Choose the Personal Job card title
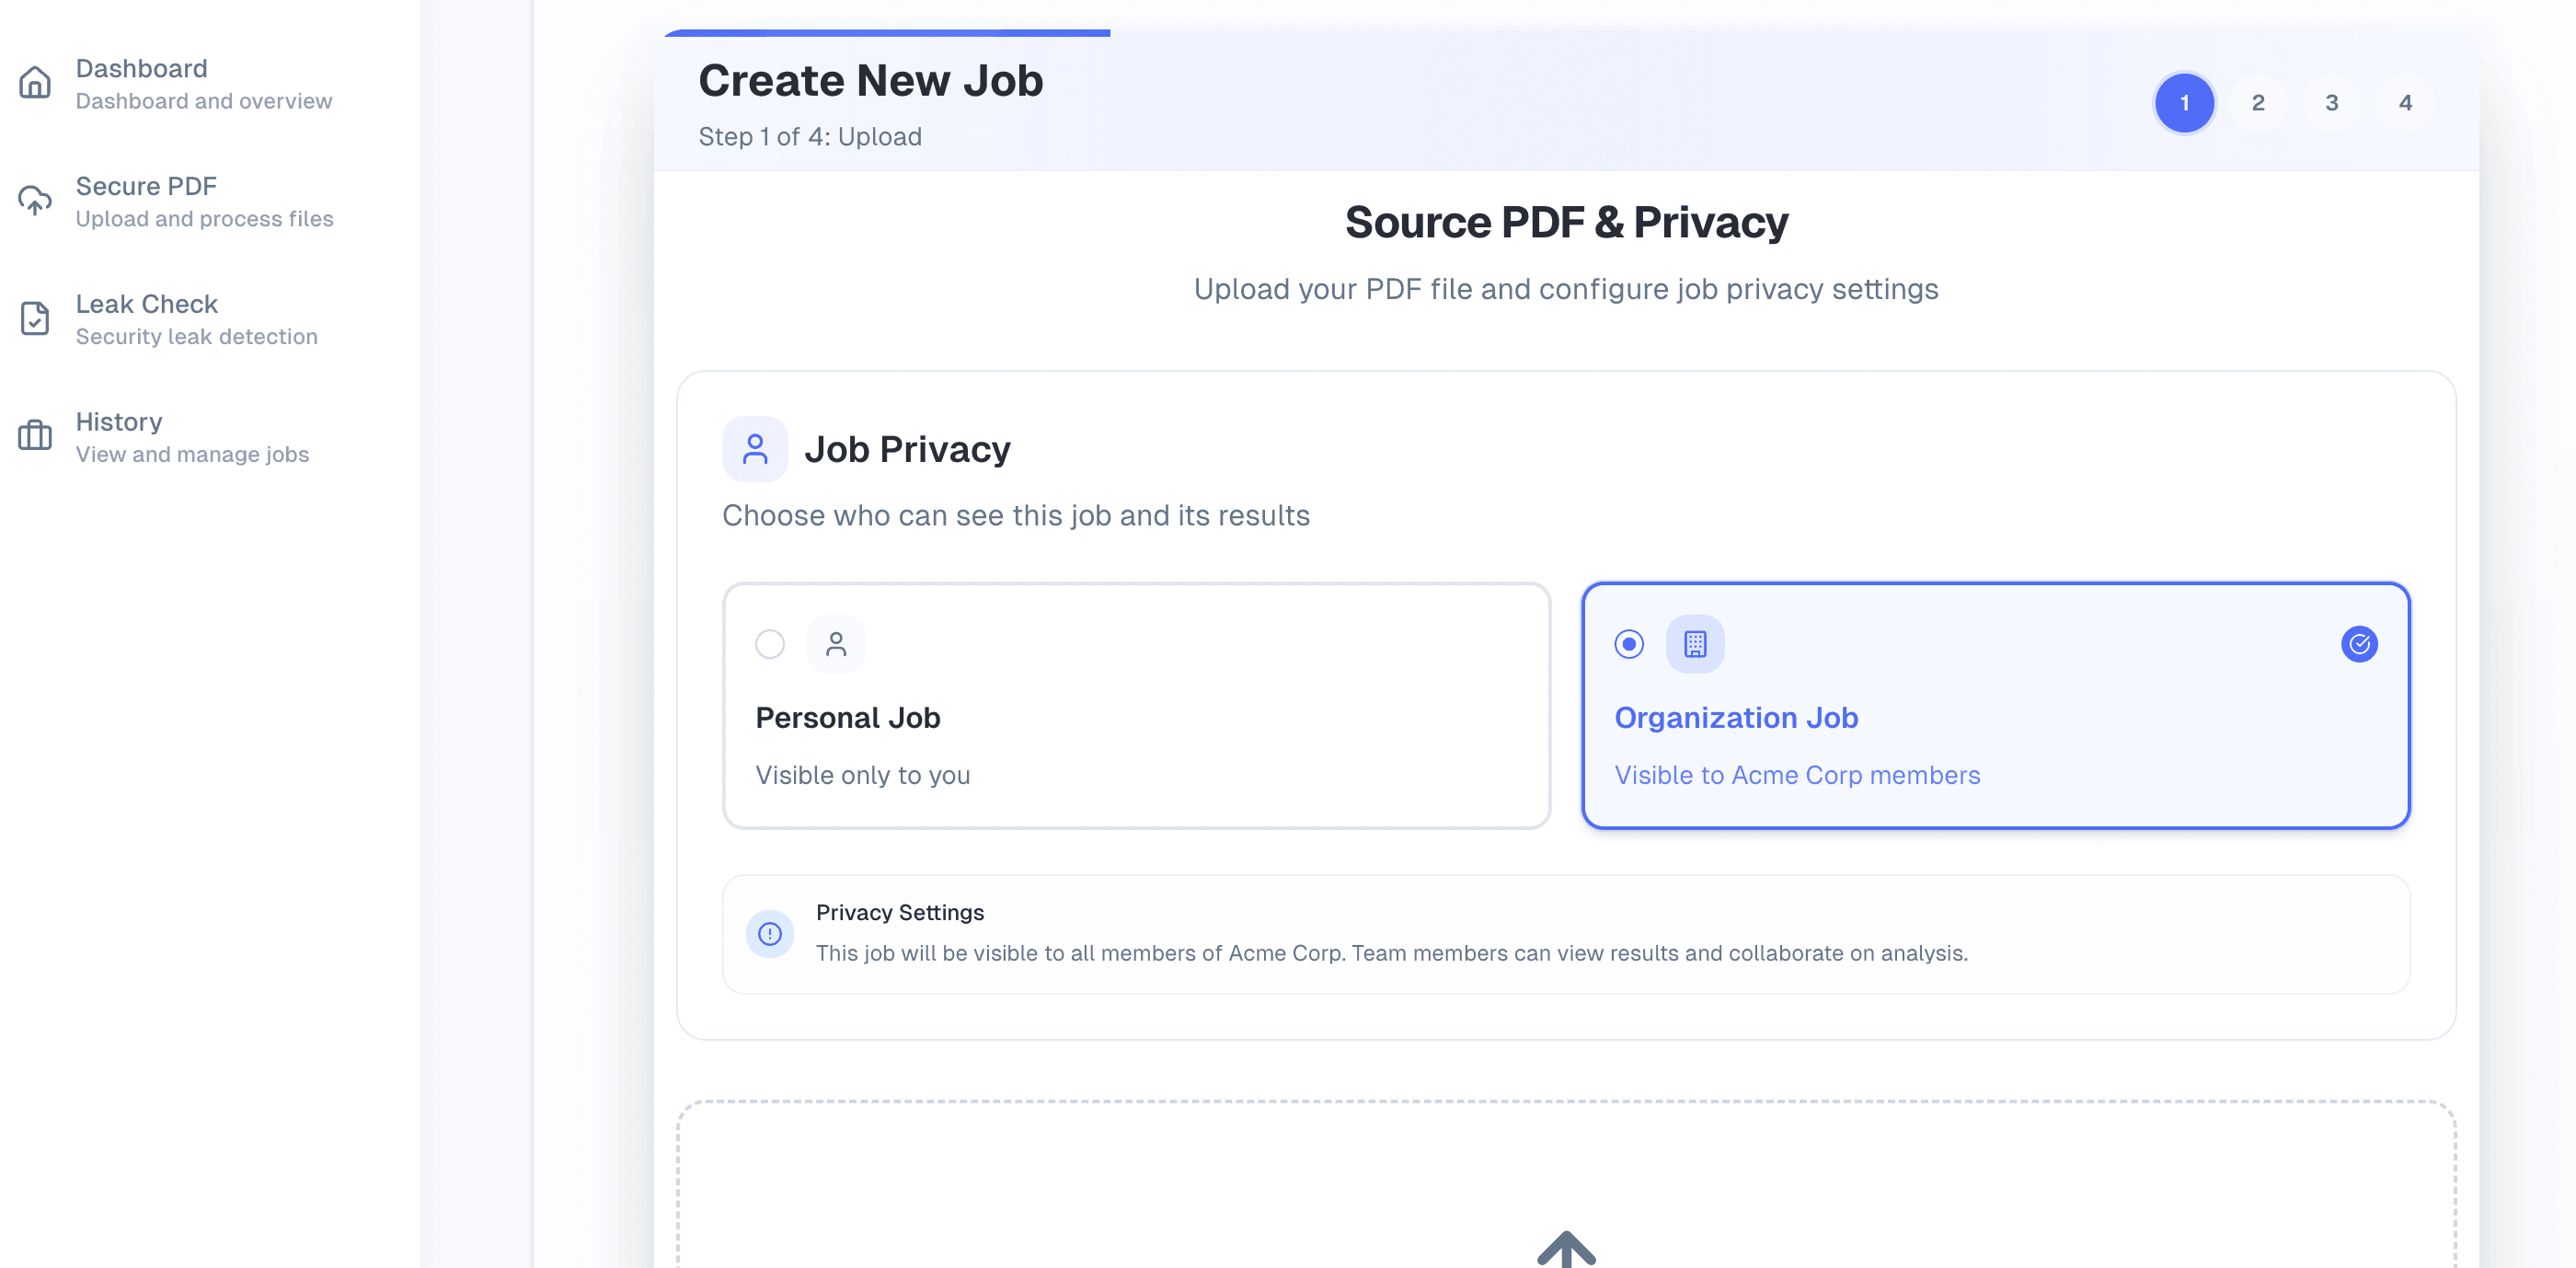This screenshot has height=1268, width=2576. click(848, 718)
